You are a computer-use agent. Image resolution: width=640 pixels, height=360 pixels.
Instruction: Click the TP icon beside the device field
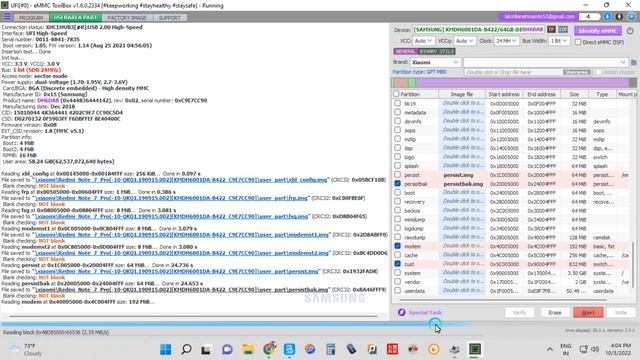pyautogui.click(x=551, y=30)
